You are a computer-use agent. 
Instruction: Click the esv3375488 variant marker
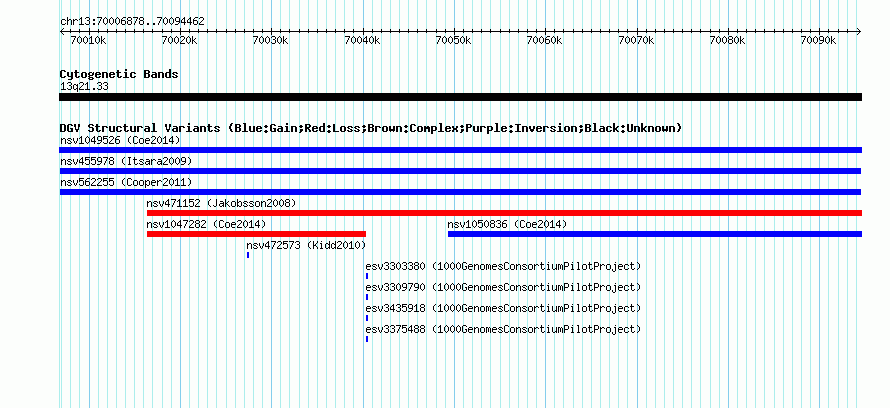coord(367,339)
